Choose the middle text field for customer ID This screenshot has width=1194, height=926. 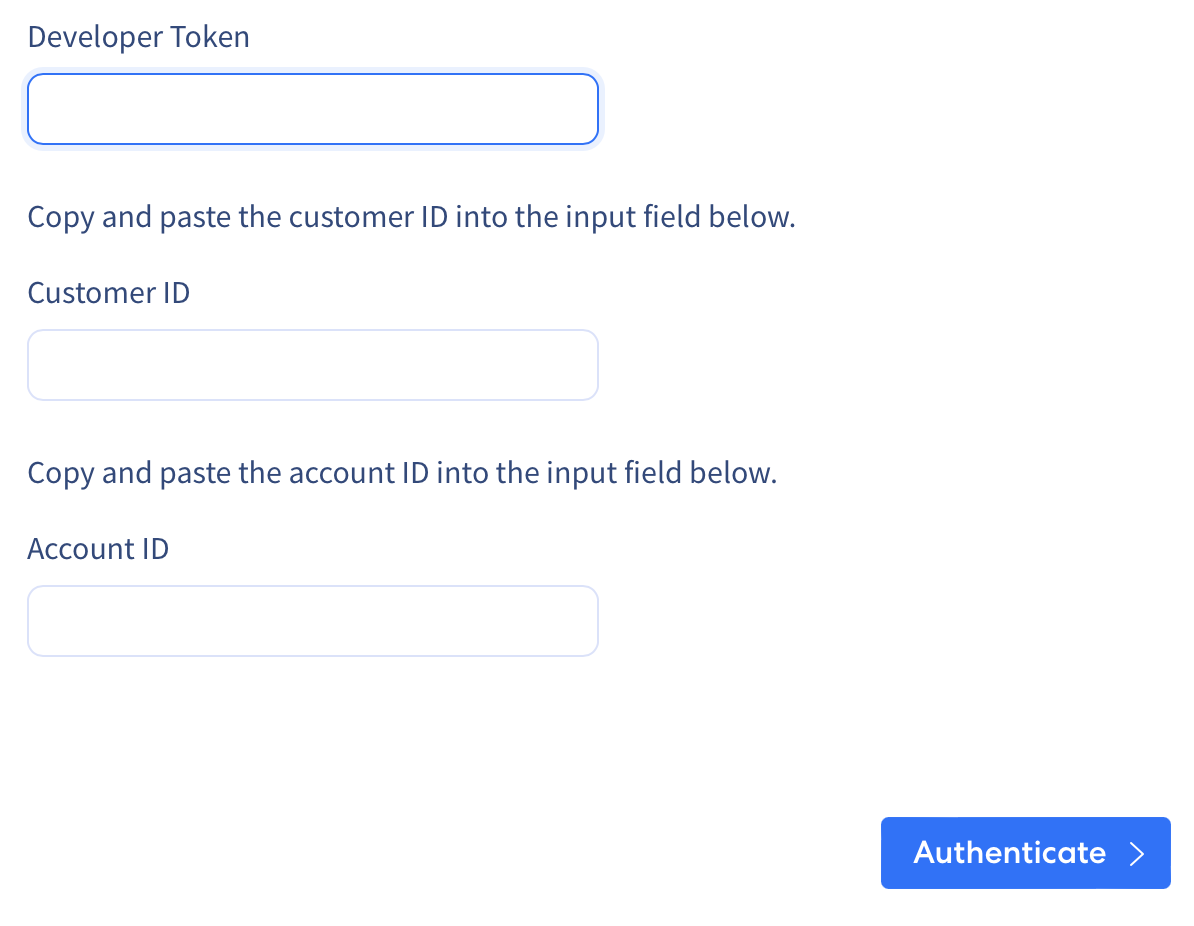313,365
